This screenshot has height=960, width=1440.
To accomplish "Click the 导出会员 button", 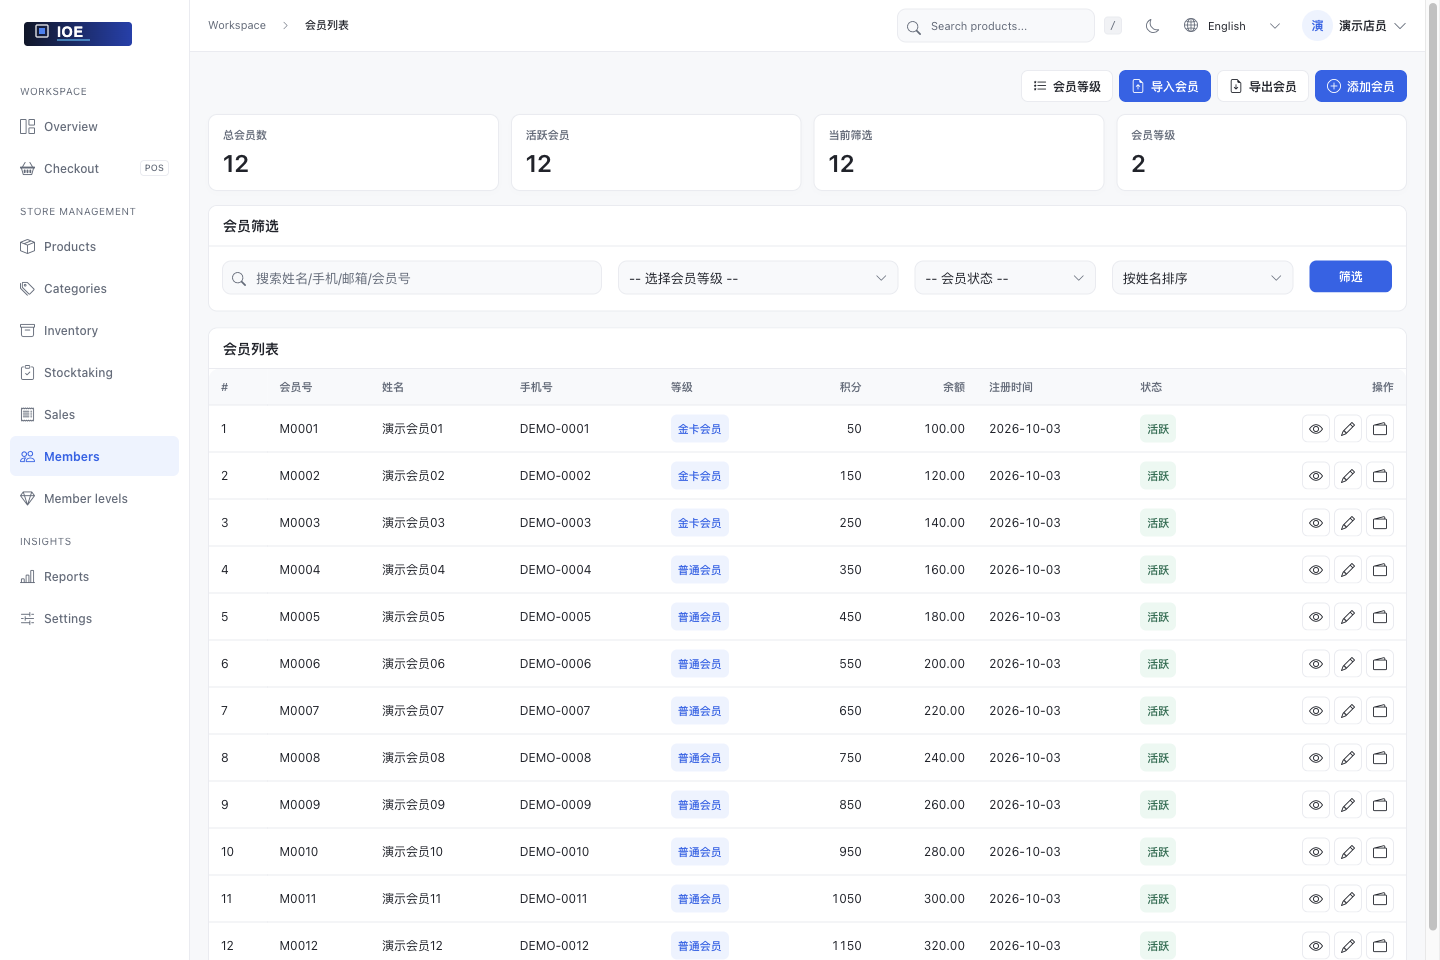I will (1263, 86).
